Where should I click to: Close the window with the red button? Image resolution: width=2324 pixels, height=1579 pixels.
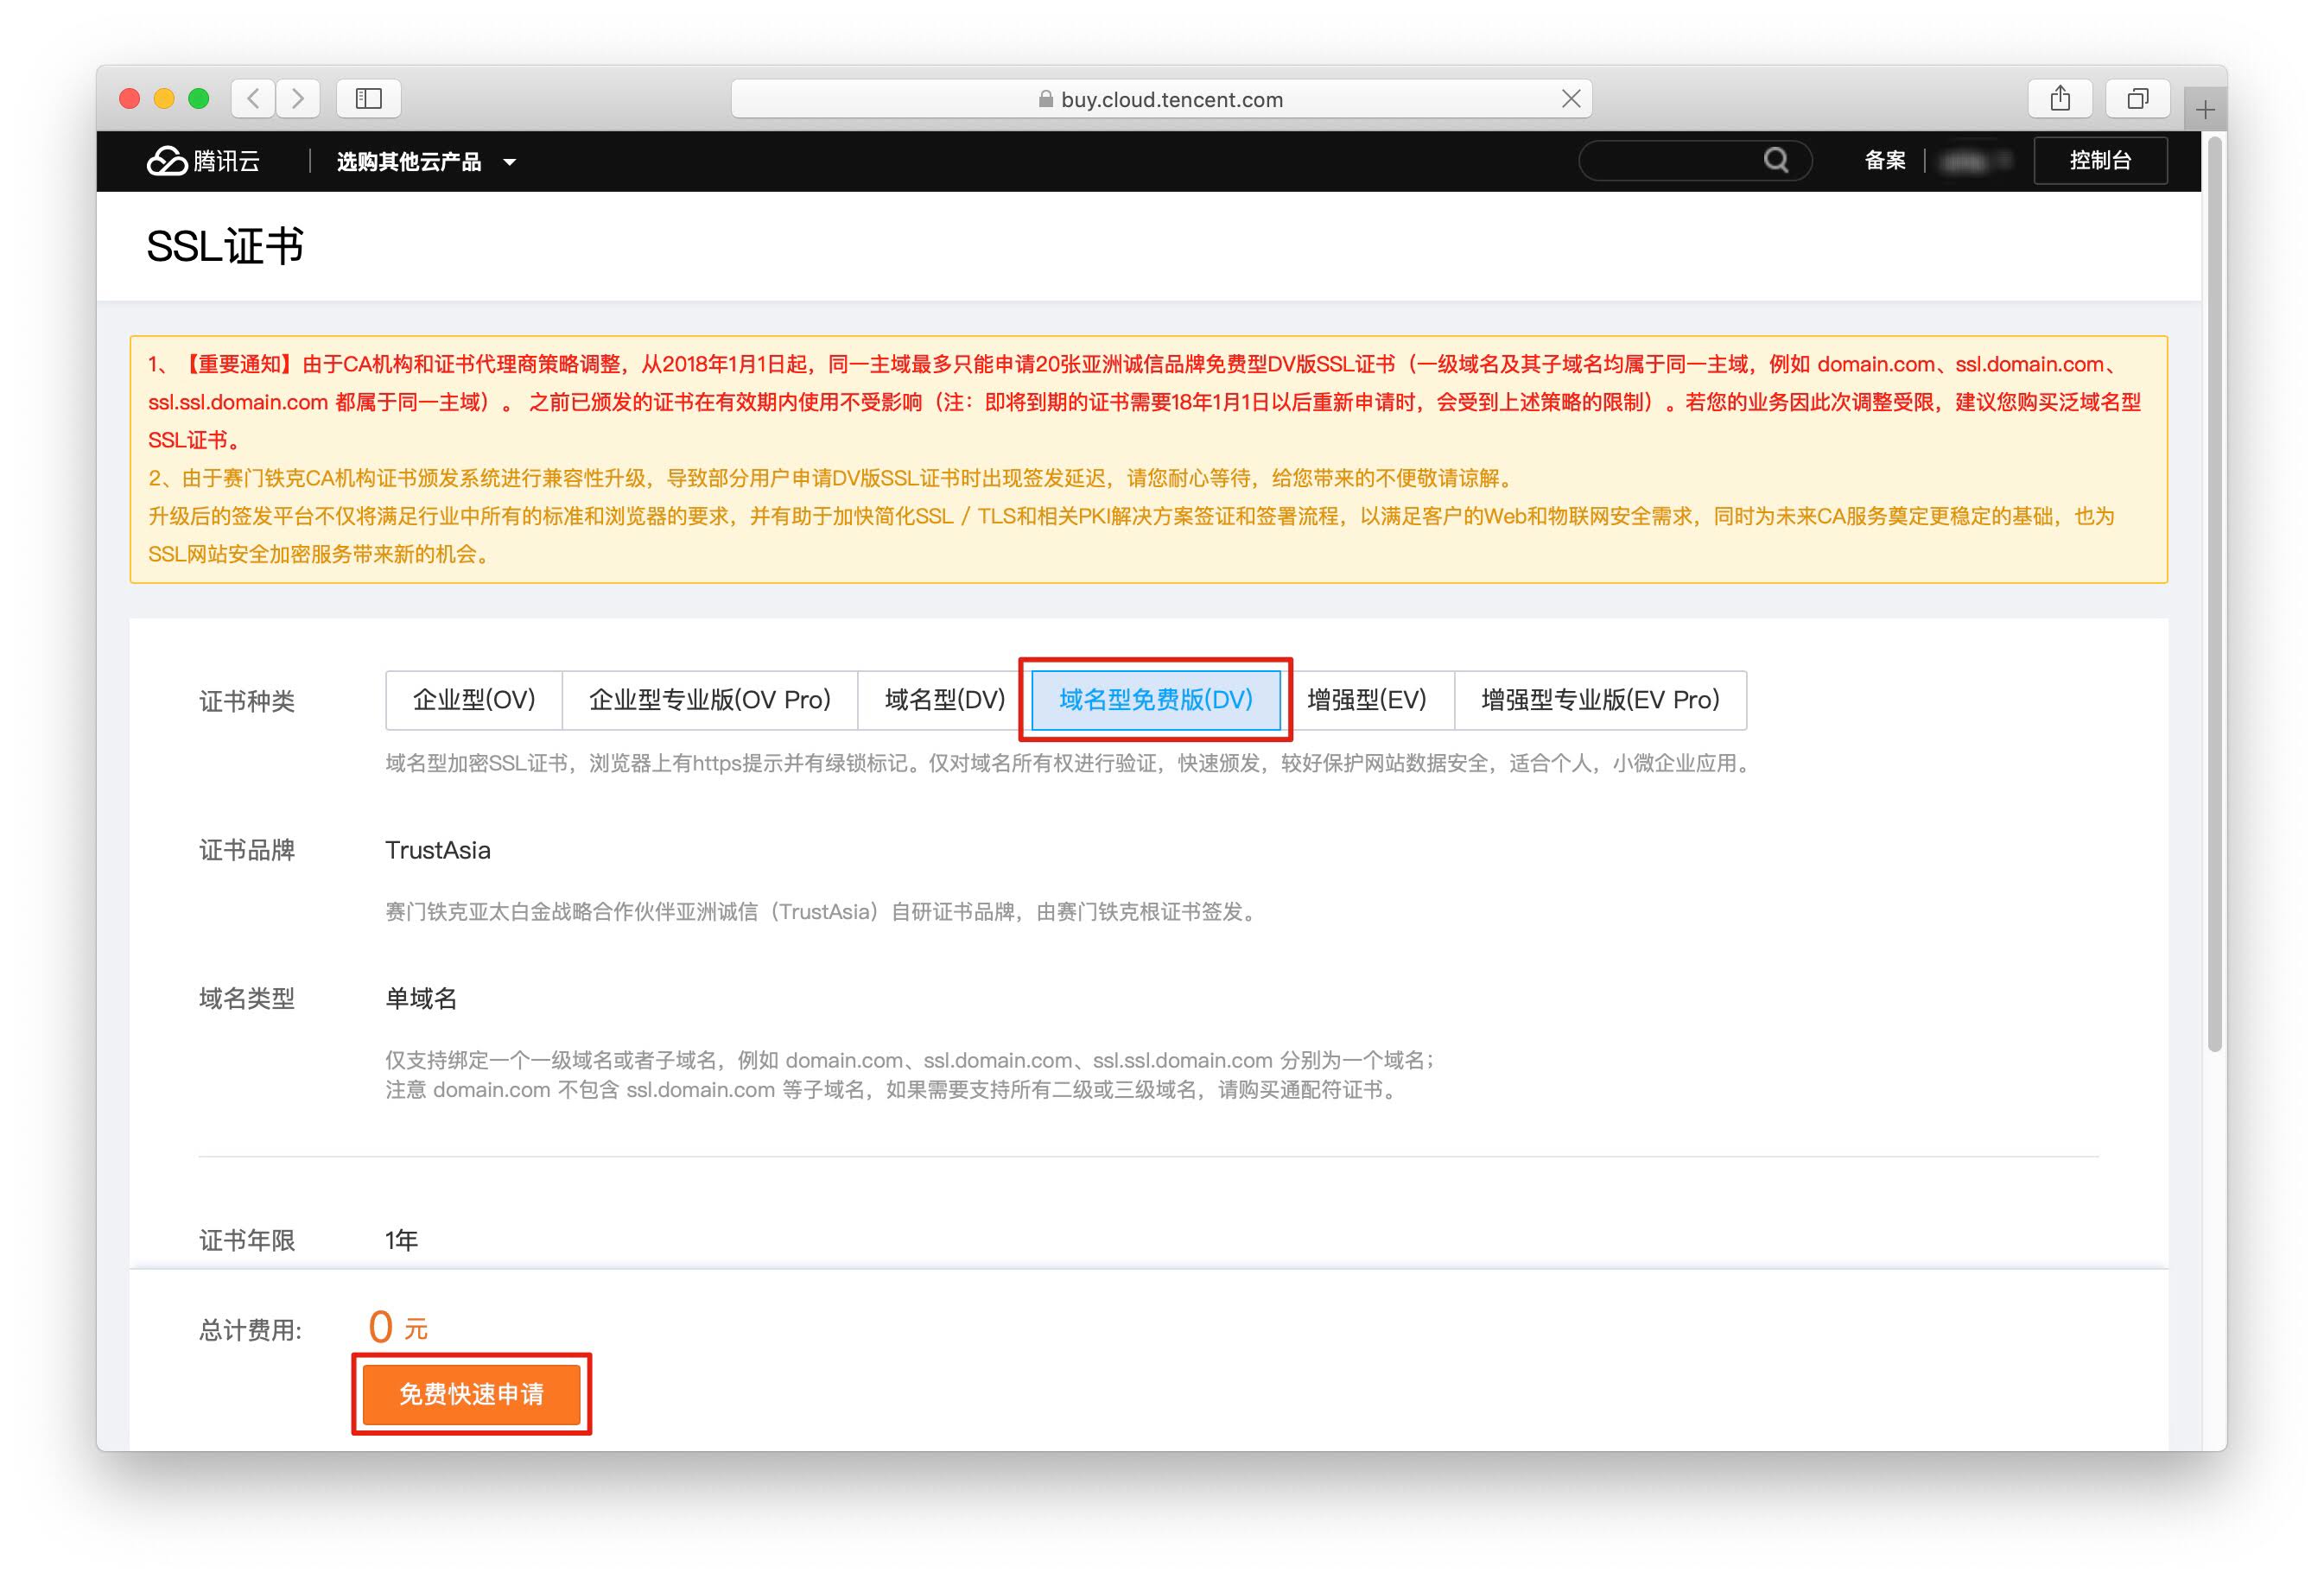pyautogui.click(x=130, y=98)
